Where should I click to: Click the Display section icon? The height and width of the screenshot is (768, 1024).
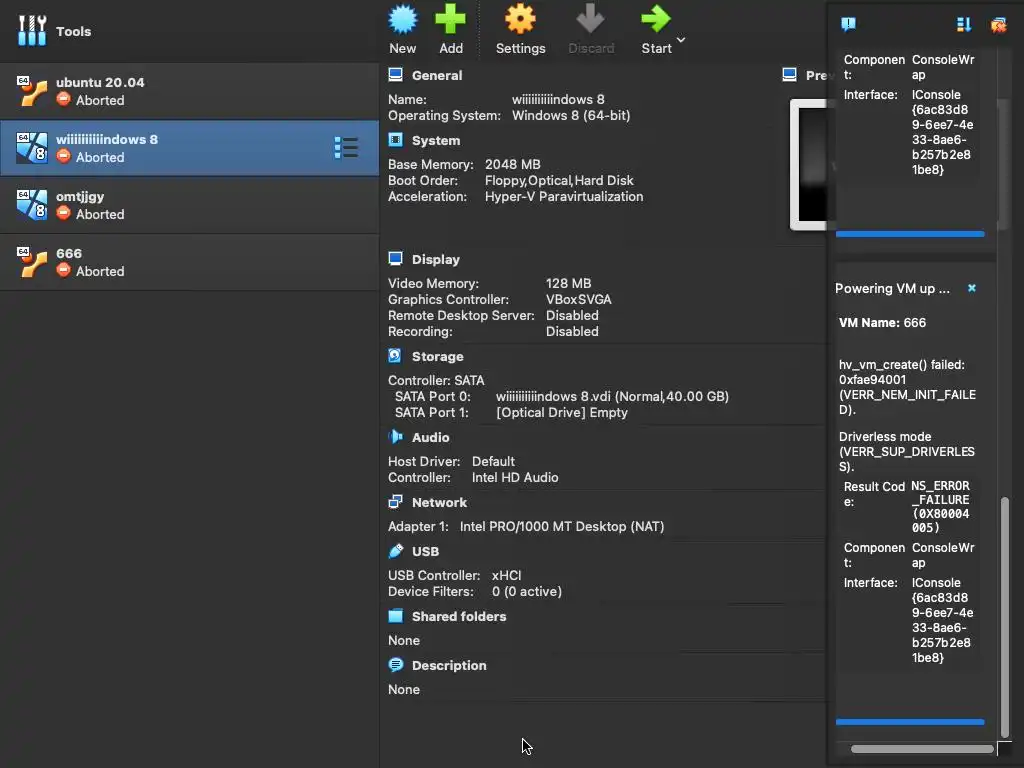coord(396,259)
